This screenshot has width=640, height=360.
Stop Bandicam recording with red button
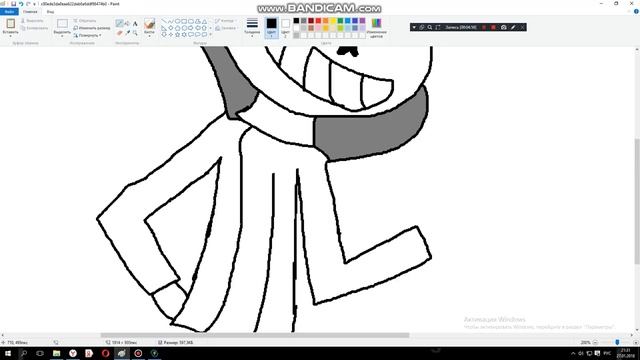(493, 27)
